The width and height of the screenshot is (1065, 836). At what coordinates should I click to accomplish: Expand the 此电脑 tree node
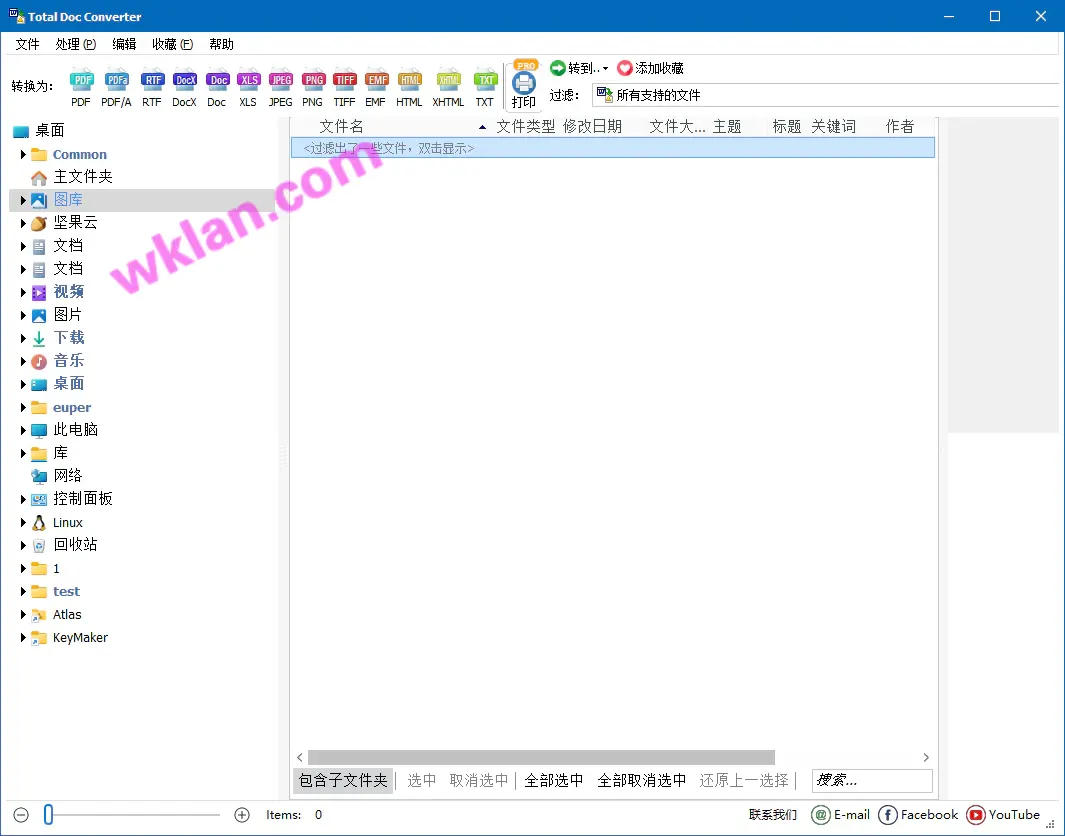pyautogui.click(x=22, y=430)
